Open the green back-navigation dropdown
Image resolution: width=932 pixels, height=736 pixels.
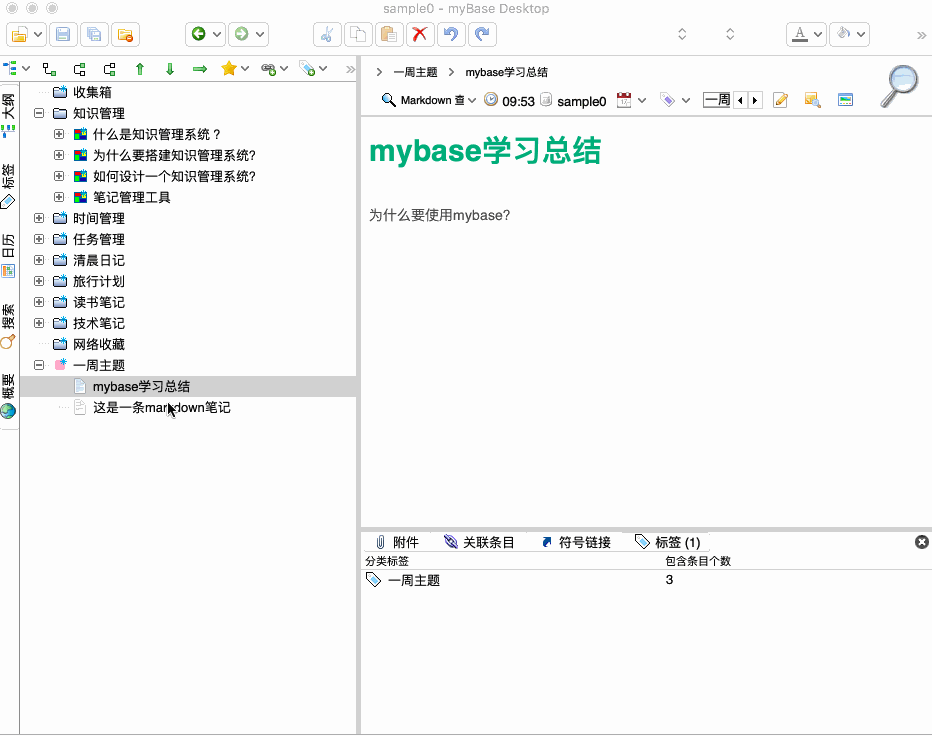click(x=216, y=33)
